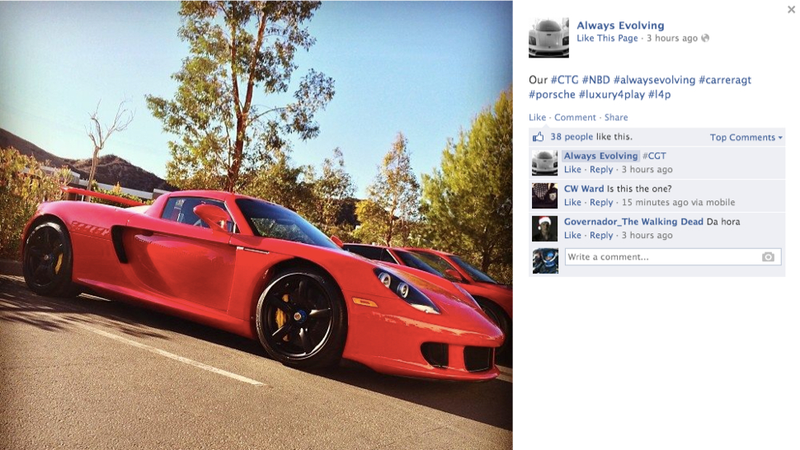Image resolution: width=800 pixels, height=450 pixels.
Task: Like the post via Like link
Action: click(x=537, y=117)
